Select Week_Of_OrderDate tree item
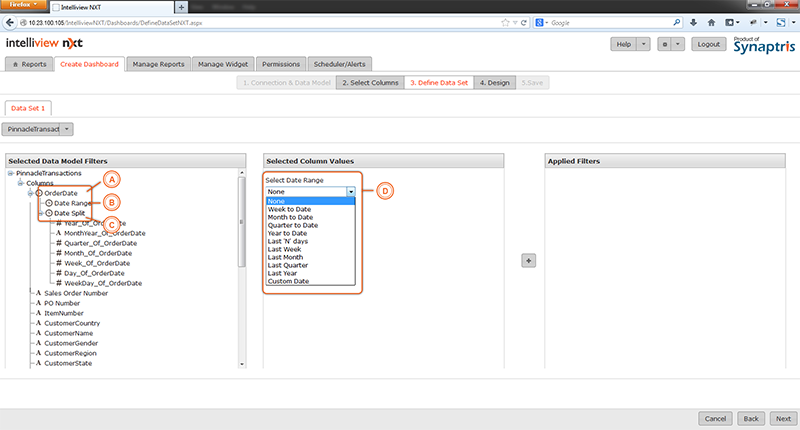Viewport: 800px width, 430px height. click(x=97, y=263)
